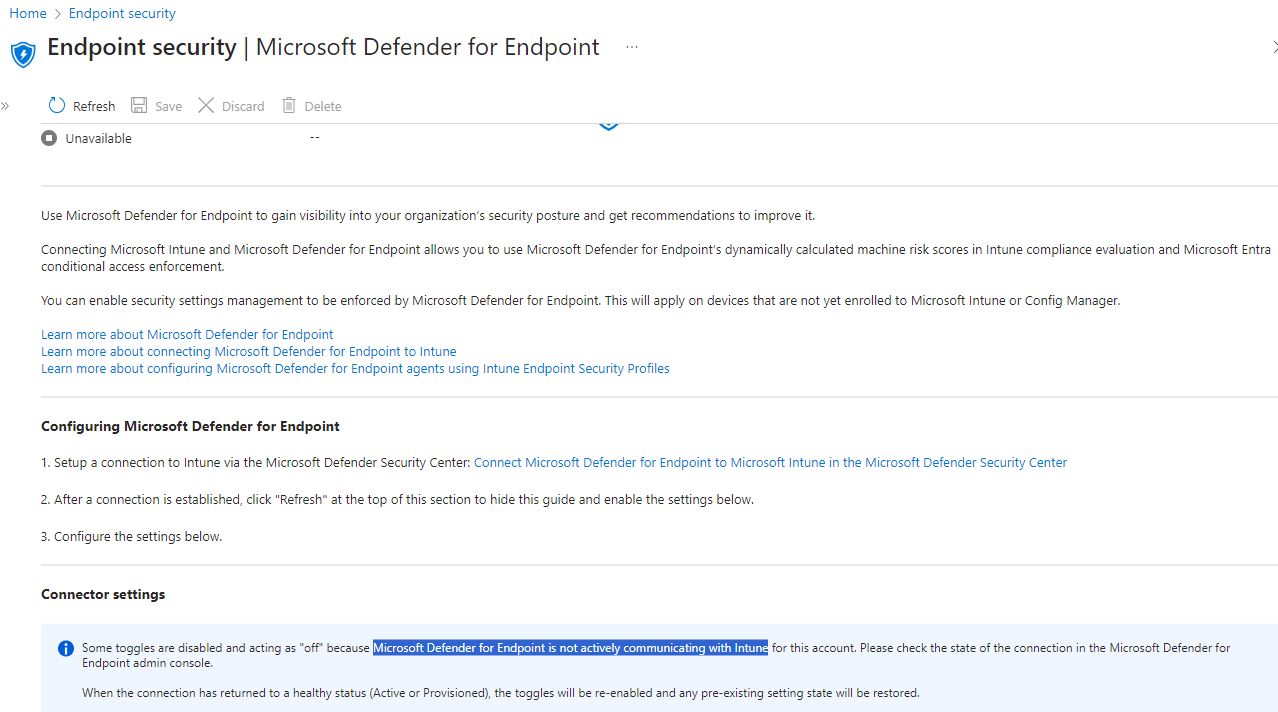Click the Delete trash can icon

coord(289,105)
